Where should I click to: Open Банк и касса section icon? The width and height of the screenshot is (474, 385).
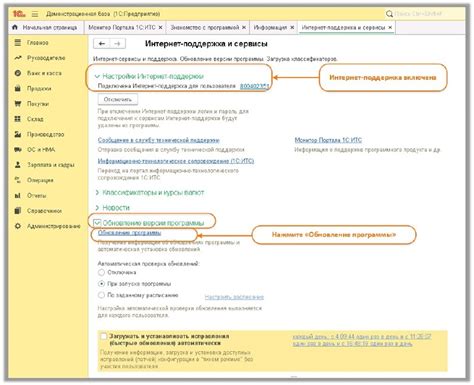[18, 73]
